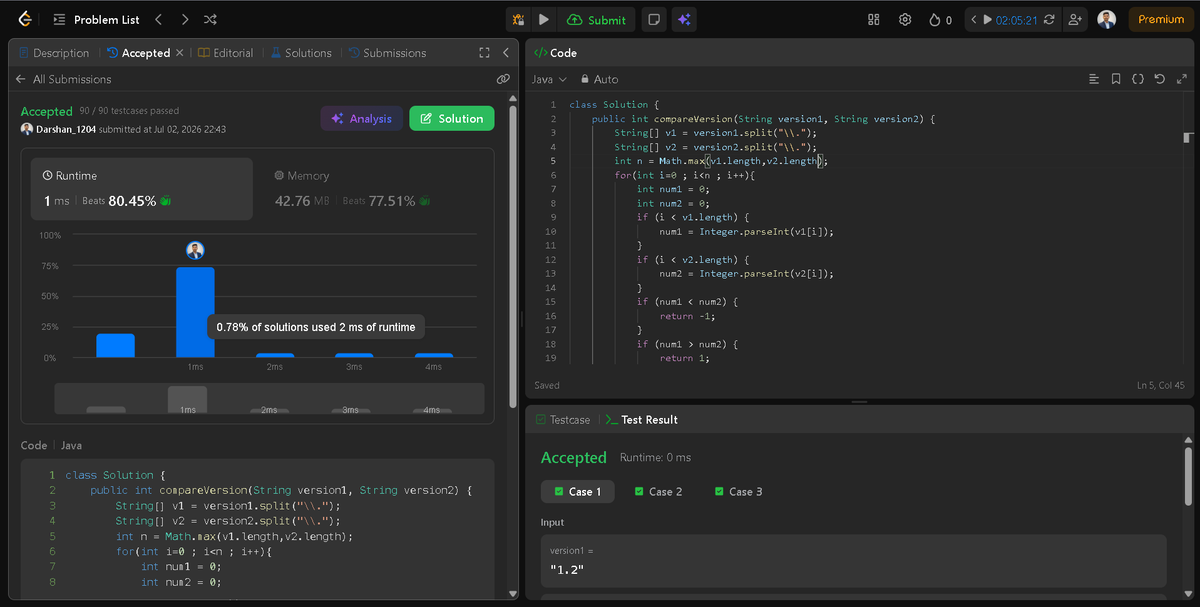Copy submission link icon
Screen dimensions: 1200x607
click(503, 79)
